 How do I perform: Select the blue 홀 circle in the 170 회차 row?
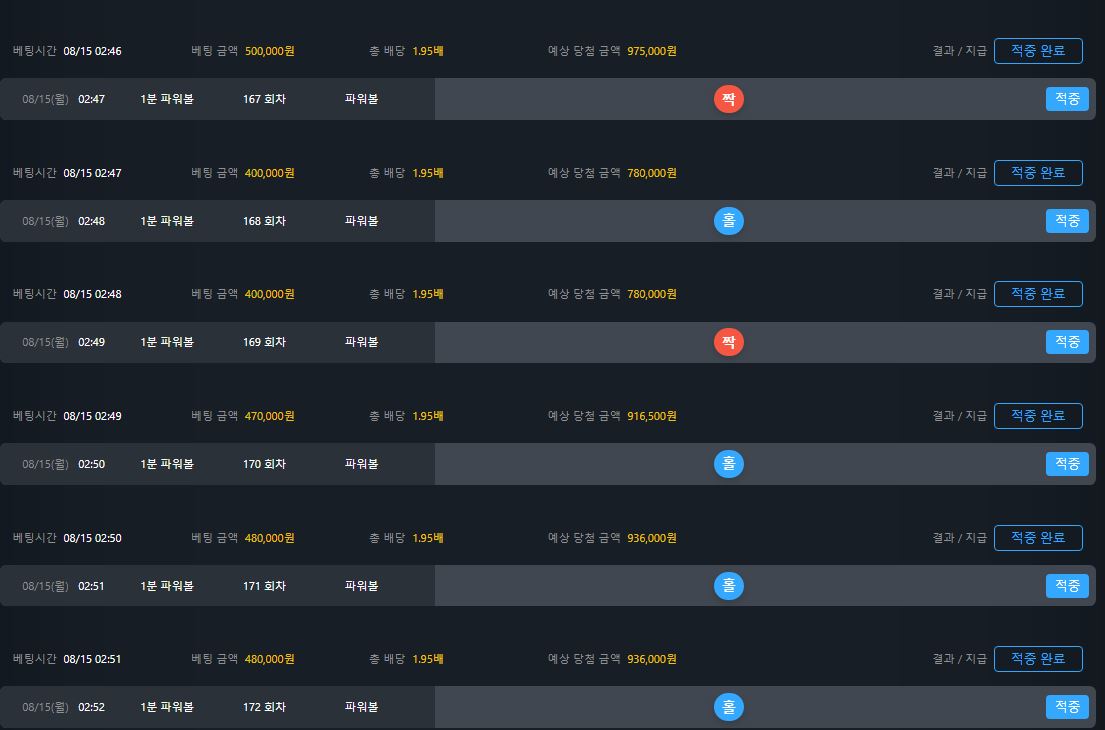[x=729, y=464]
